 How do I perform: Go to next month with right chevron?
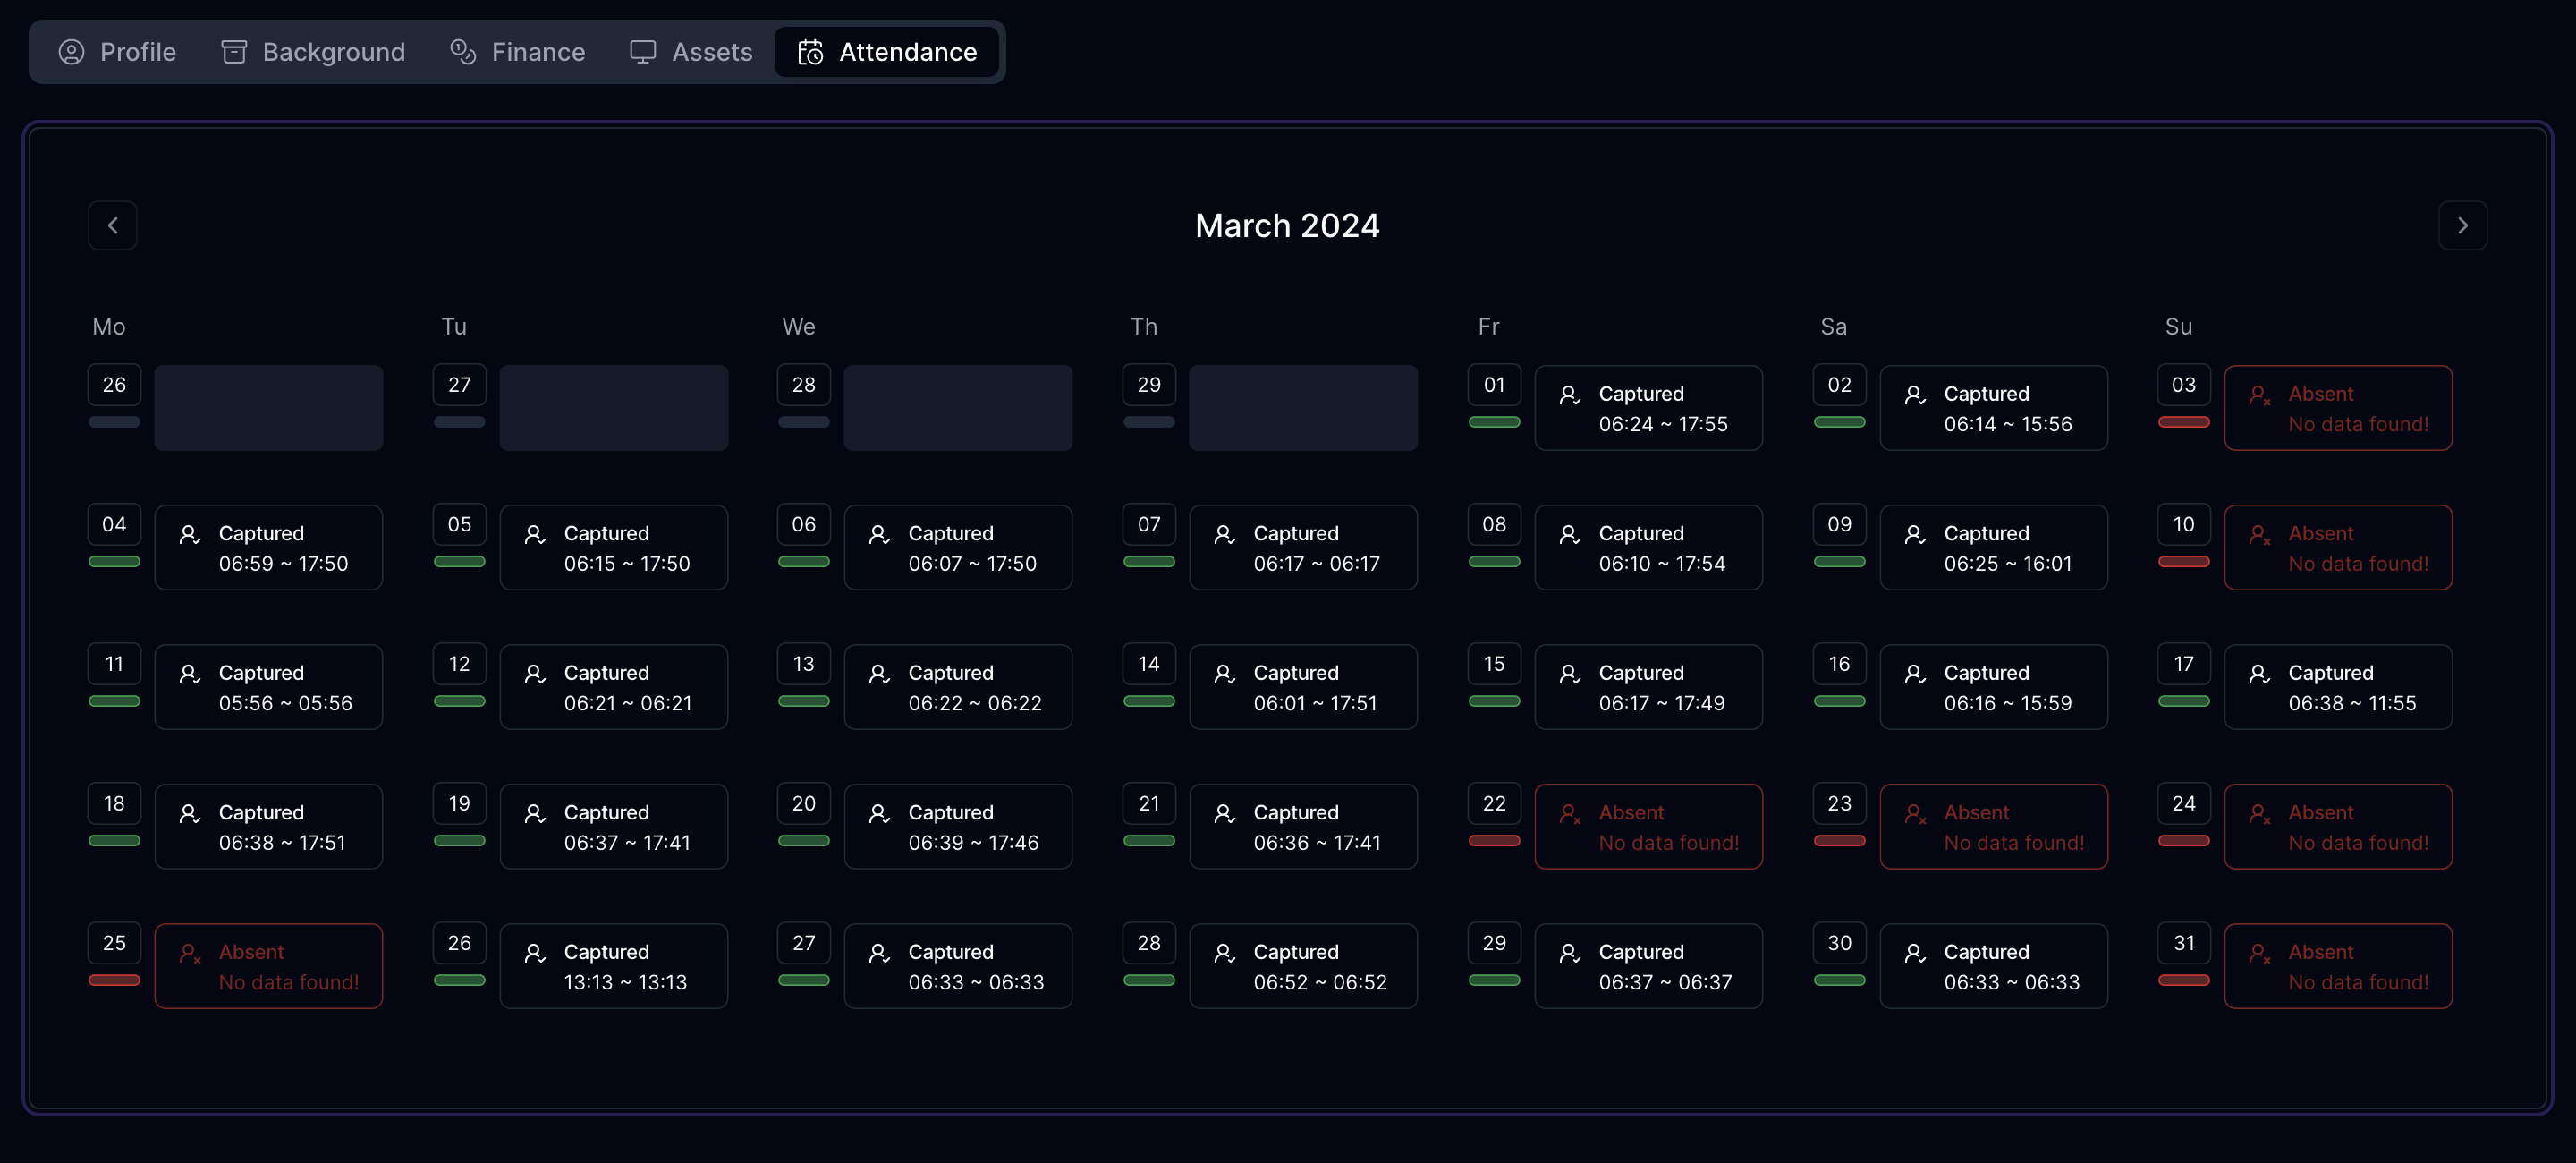pyautogui.click(x=2462, y=226)
